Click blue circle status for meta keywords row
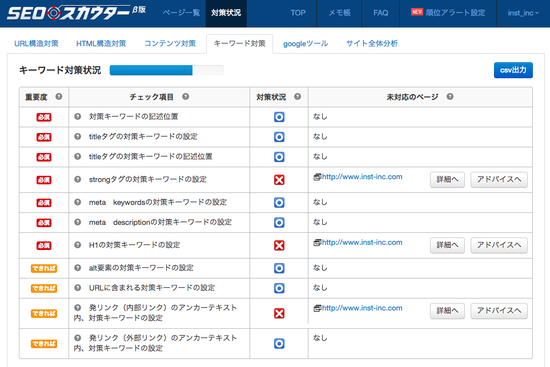 click(279, 202)
